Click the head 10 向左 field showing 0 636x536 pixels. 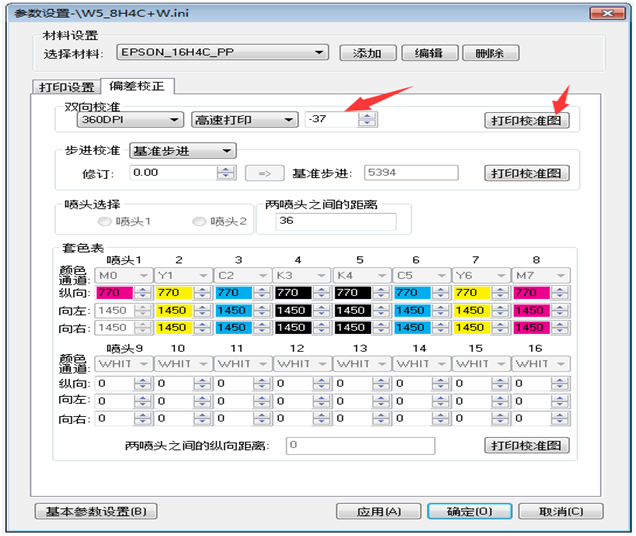174,401
